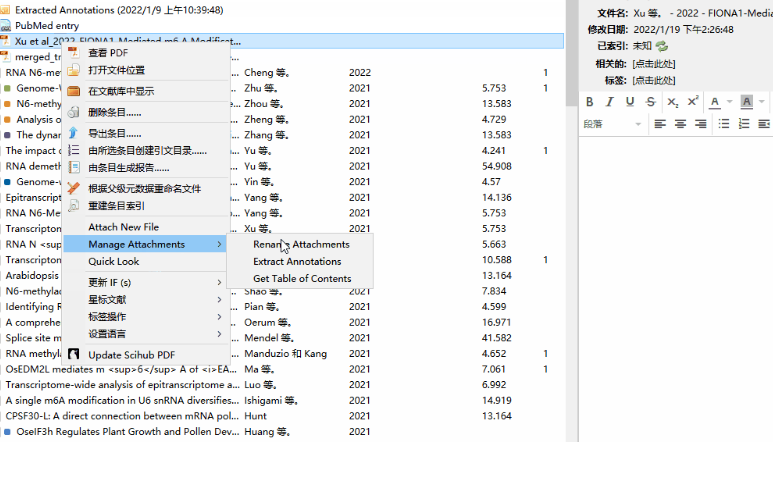This screenshot has height=480, width=773.
Task: Click the library box icon beside 在文献库中显示
Action: (x=73, y=91)
